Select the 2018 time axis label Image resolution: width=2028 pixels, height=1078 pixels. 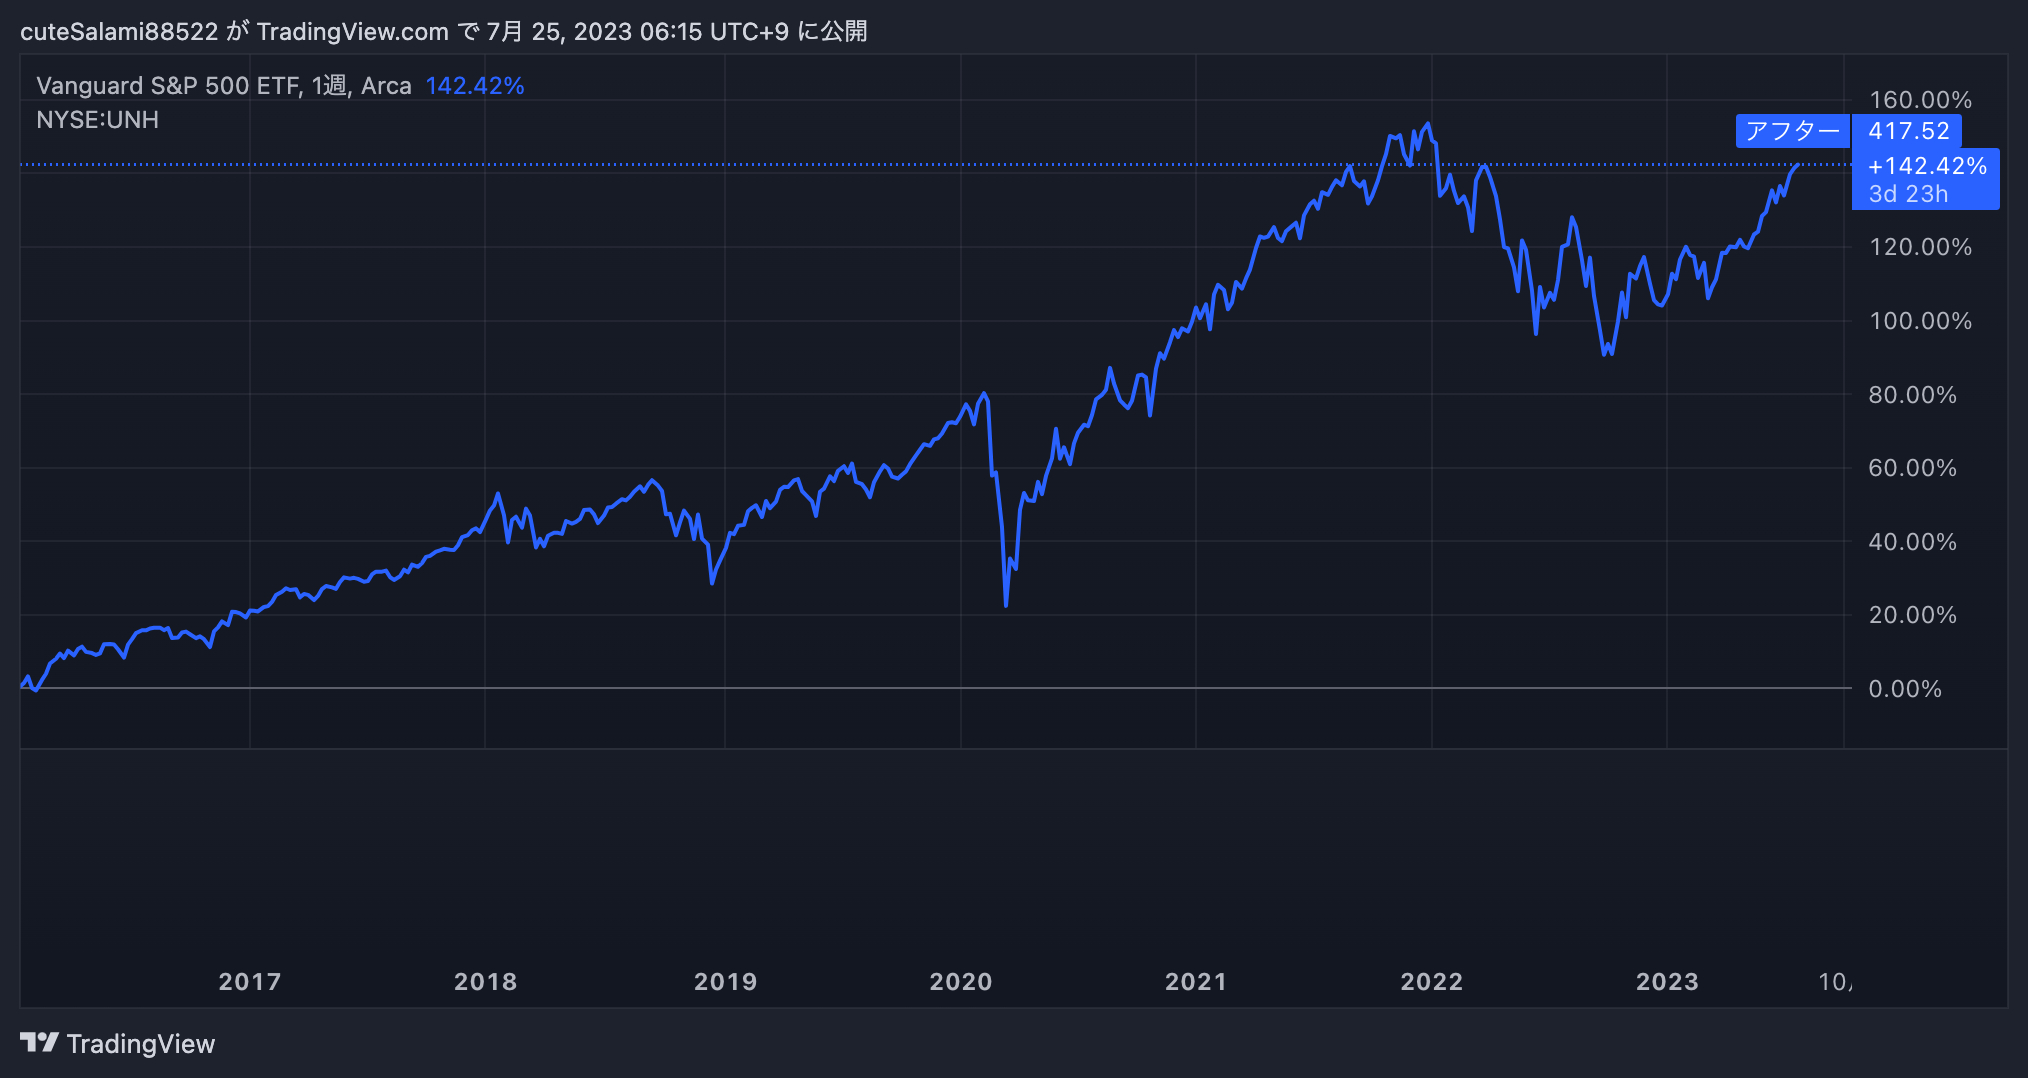[x=485, y=982]
